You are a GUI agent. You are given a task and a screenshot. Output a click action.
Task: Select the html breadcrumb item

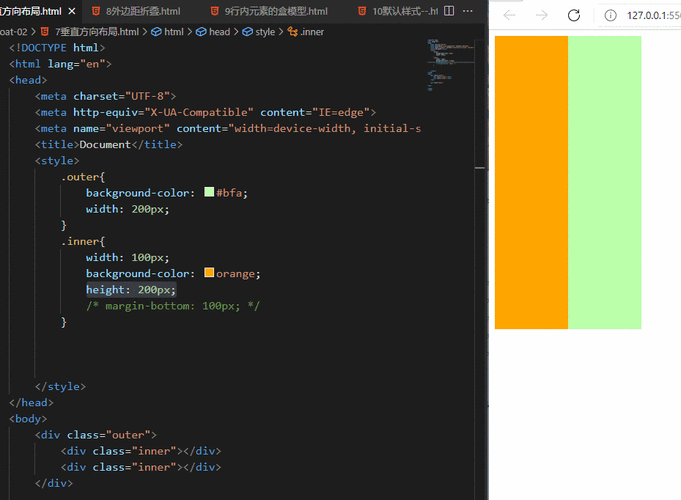point(174,32)
